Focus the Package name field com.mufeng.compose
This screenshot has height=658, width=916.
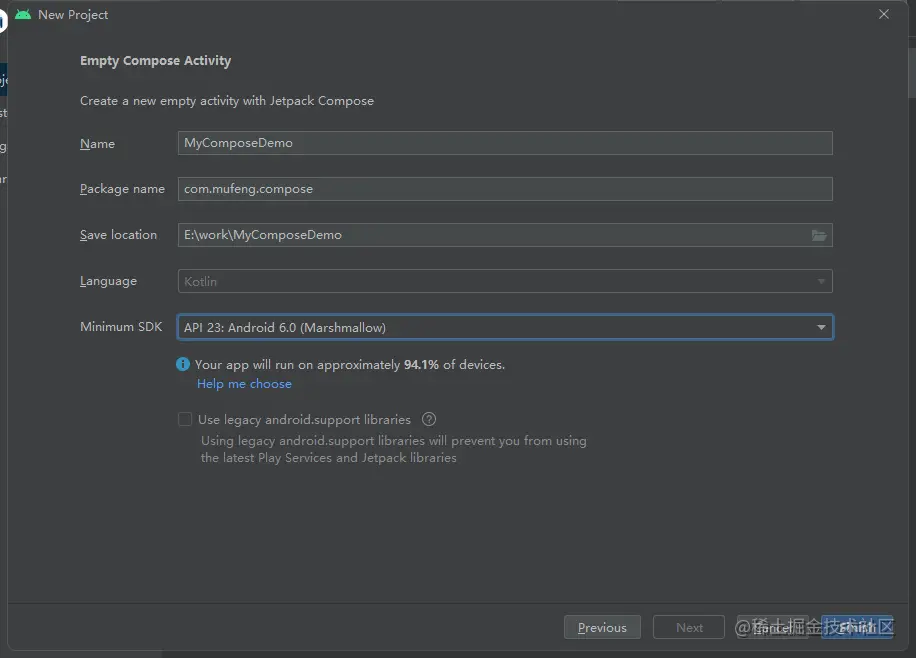[x=505, y=189]
